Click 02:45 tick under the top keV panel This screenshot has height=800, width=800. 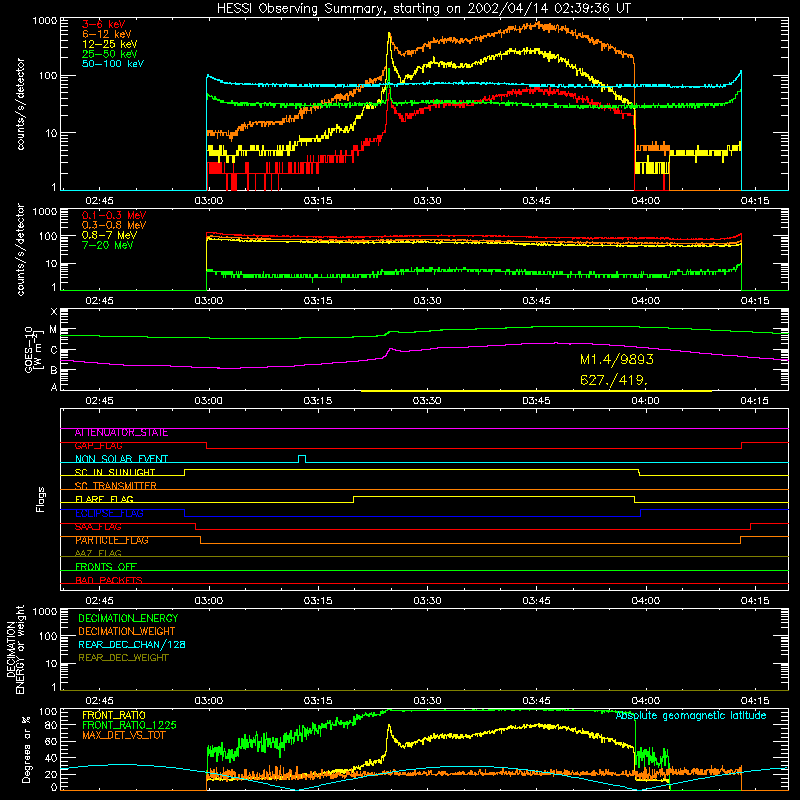pyautogui.click(x=99, y=201)
